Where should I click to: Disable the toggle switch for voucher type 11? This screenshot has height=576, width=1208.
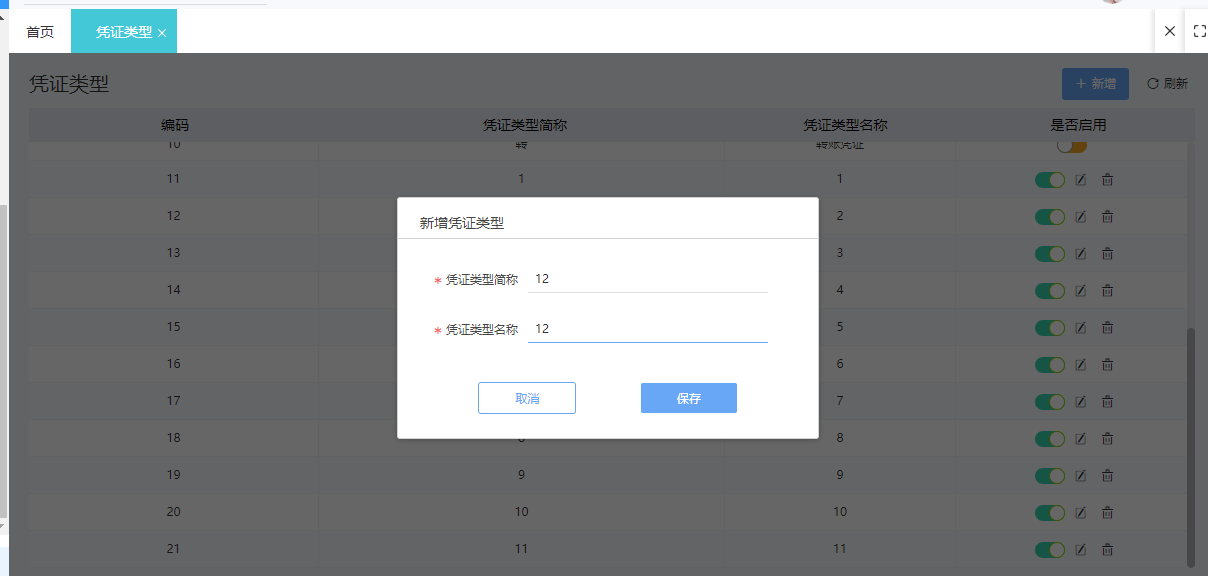[1049, 179]
